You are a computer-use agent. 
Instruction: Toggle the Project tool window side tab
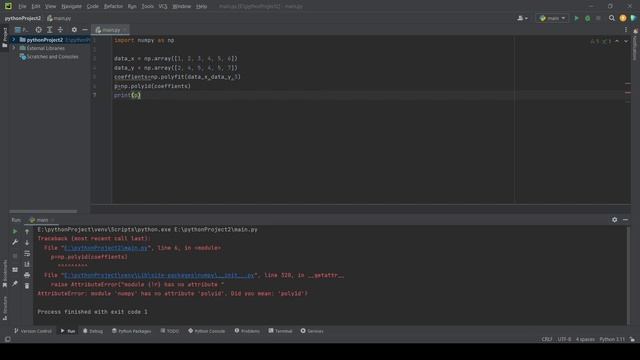[4, 37]
